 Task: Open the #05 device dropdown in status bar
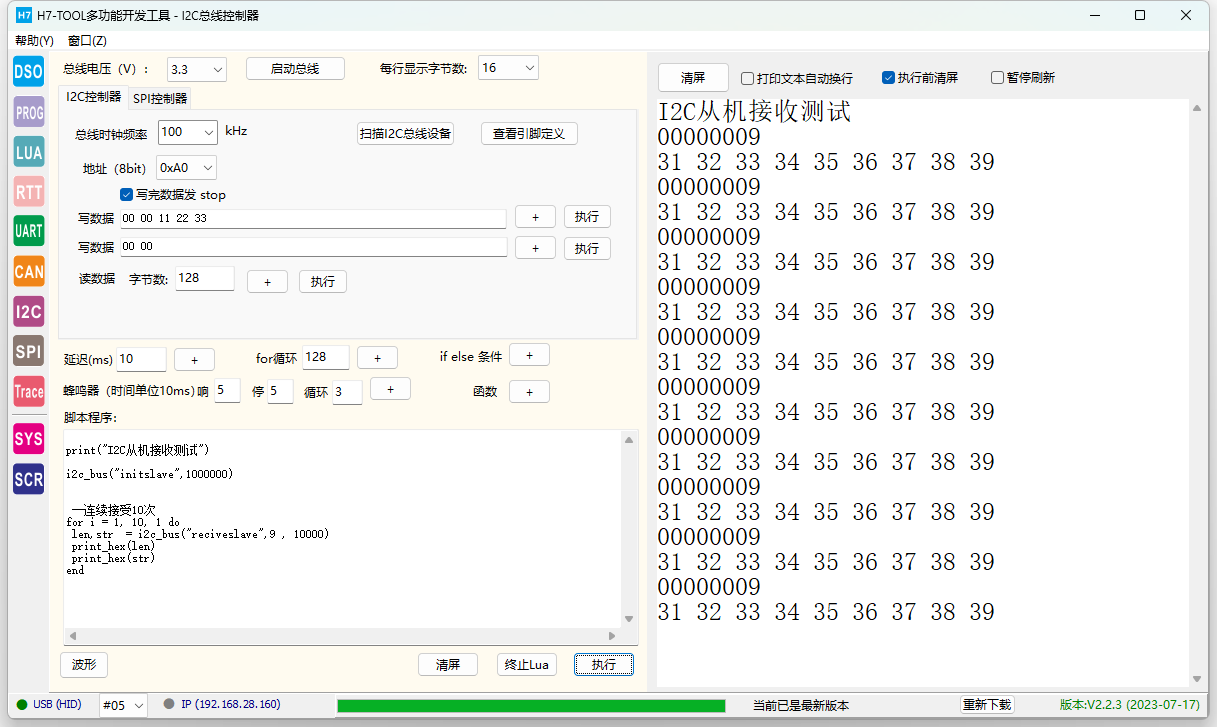[123, 705]
